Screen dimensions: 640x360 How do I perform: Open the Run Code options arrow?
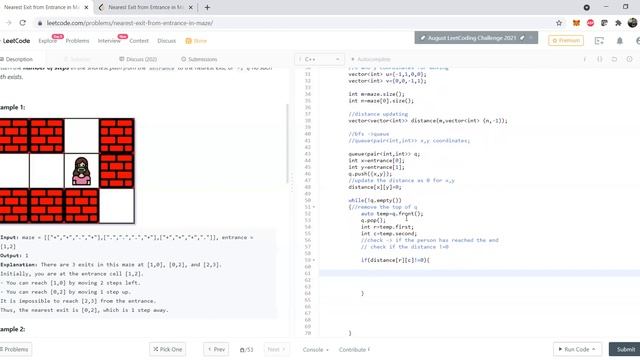[594, 349]
